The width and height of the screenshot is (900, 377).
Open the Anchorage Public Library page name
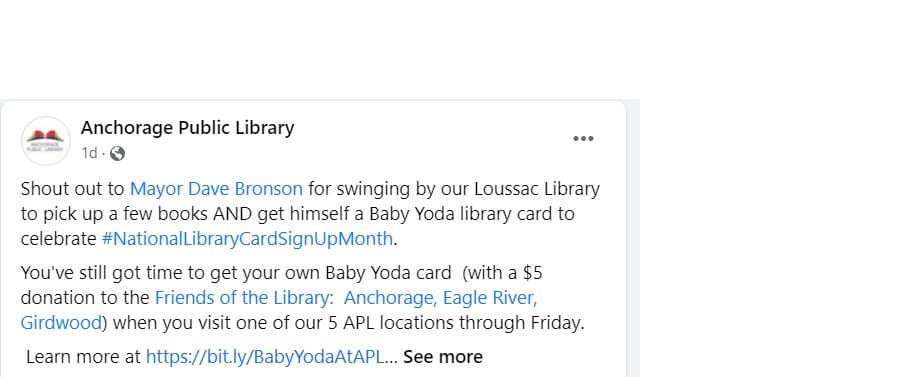point(187,127)
